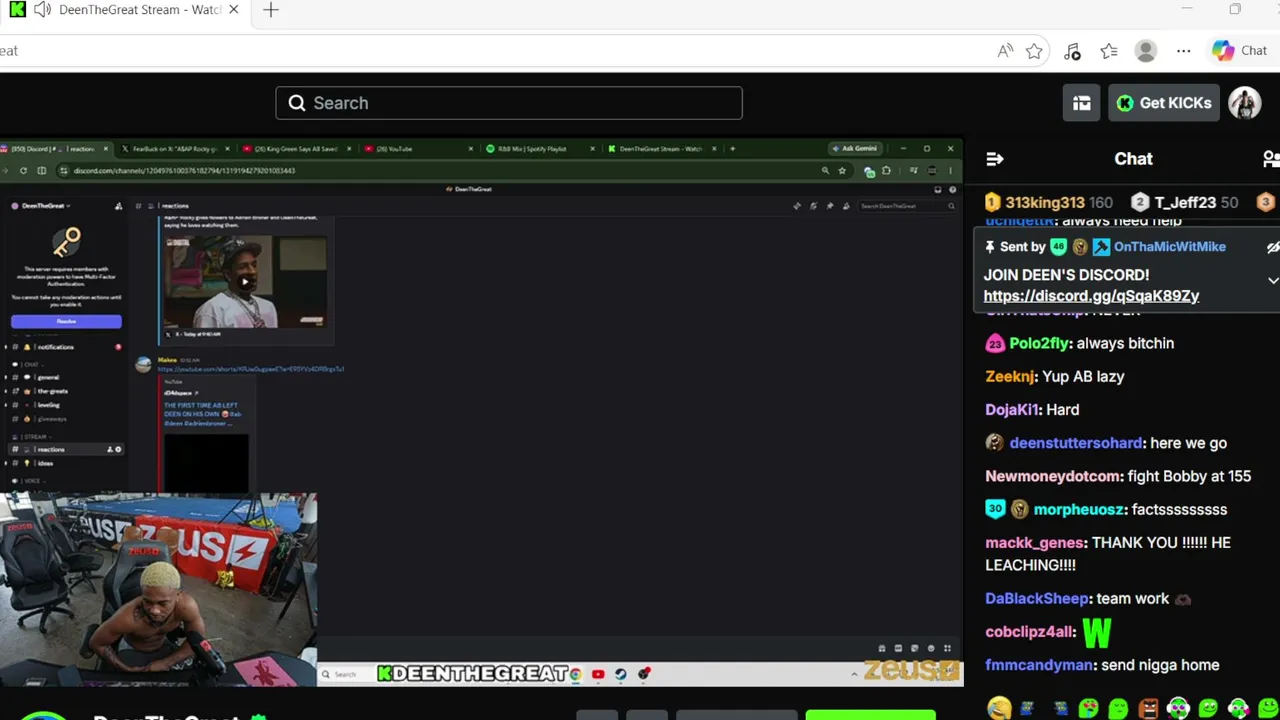
Task: Open Edge settings and more menu
Action: 1183,51
